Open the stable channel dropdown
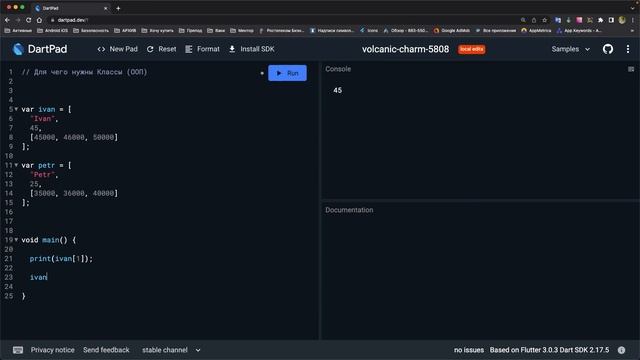 pos(171,350)
